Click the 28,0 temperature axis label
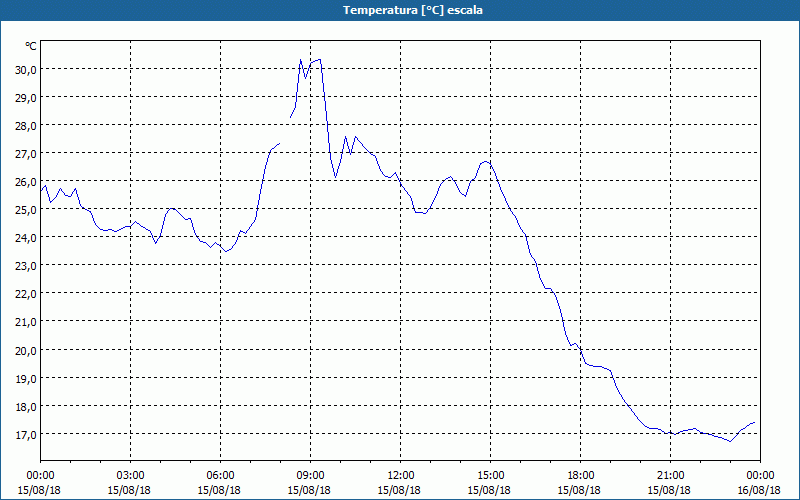The image size is (800, 500). pyautogui.click(x=26, y=126)
